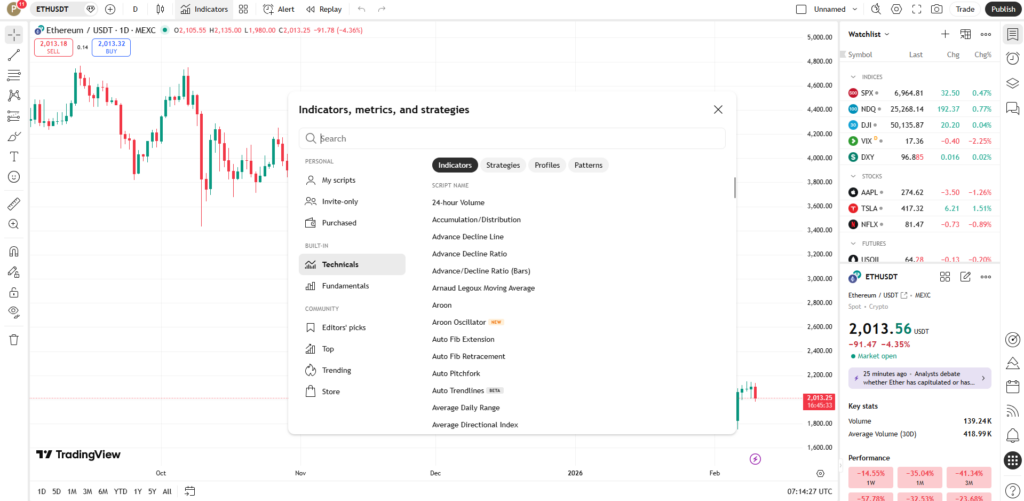Select the Trend Line drawing tool
This screenshot has width=1024, height=501.
click(14, 55)
